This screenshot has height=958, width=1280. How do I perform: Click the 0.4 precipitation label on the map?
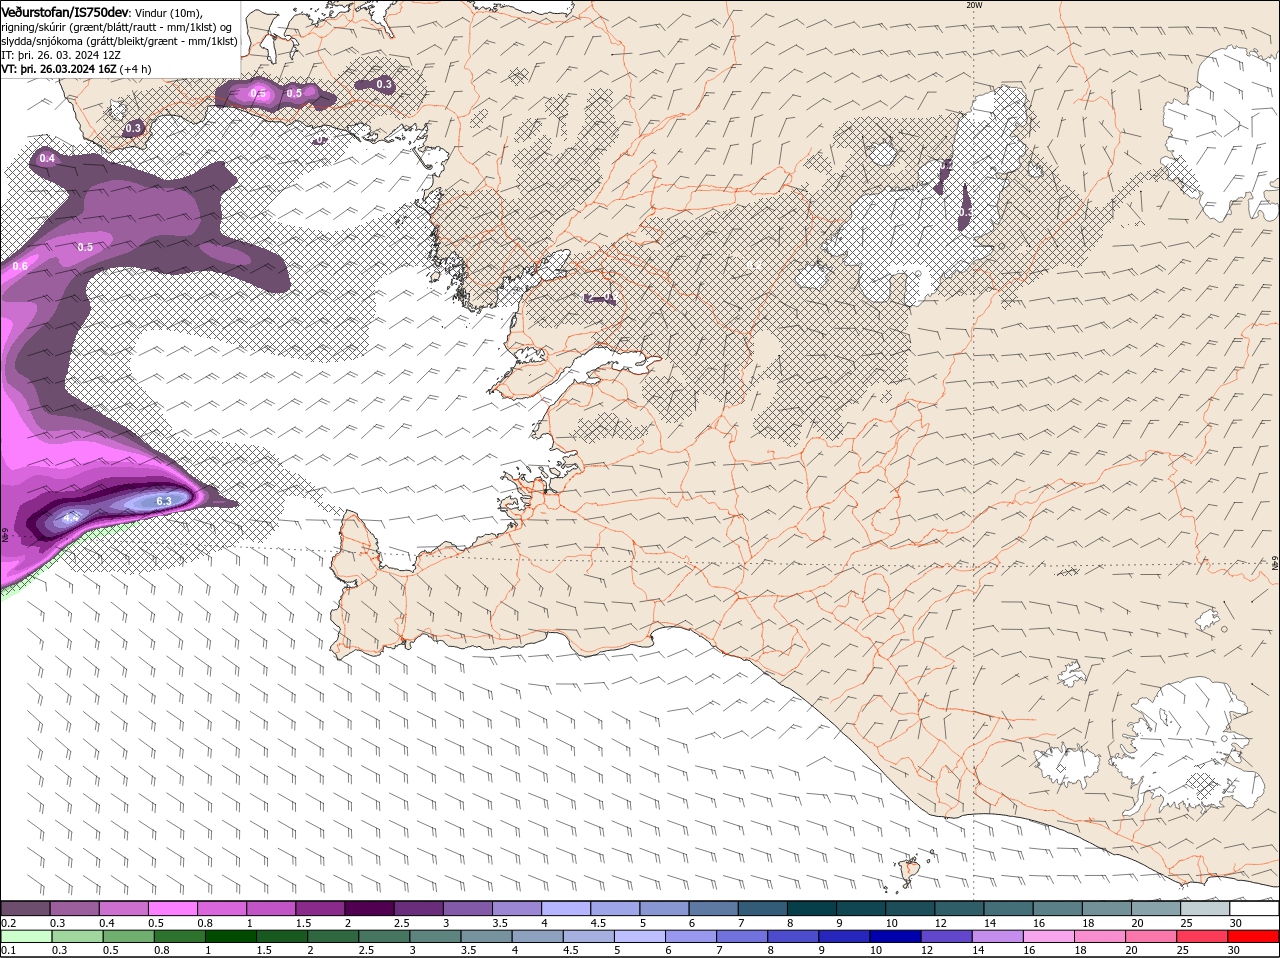click(47, 158)
